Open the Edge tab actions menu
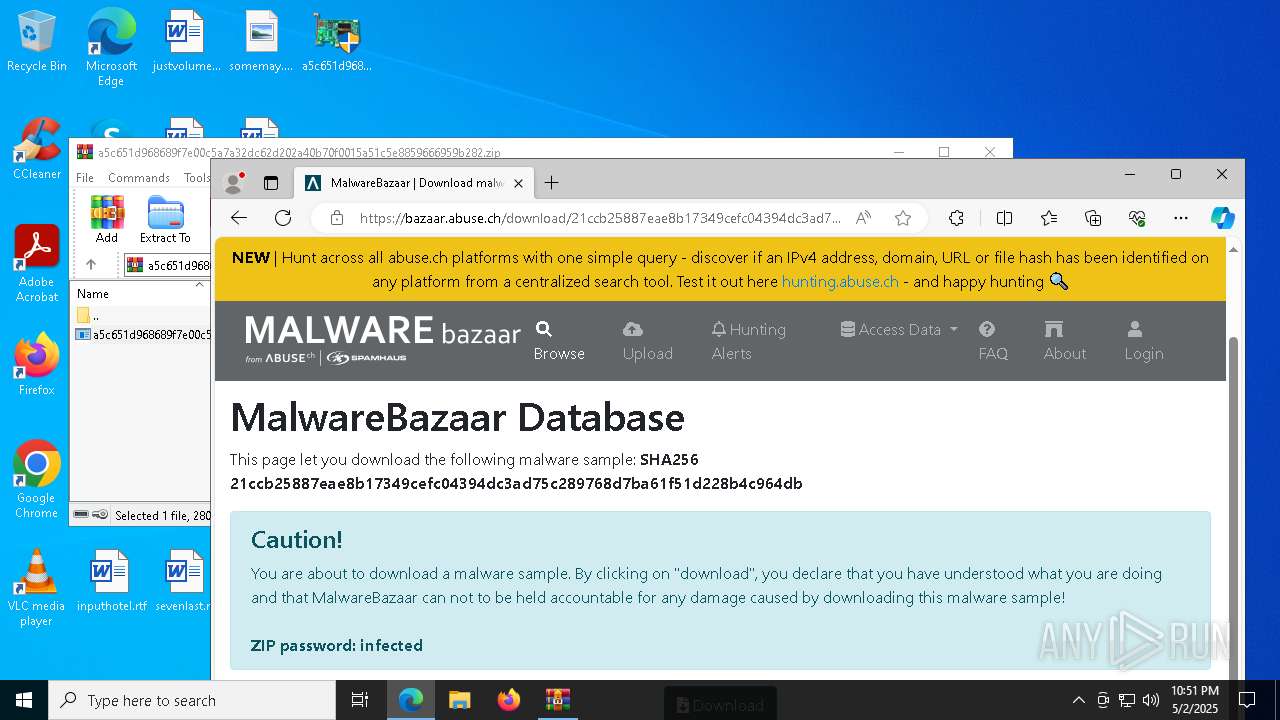This screenshot has width=1280, height=720. click(270, 183)
